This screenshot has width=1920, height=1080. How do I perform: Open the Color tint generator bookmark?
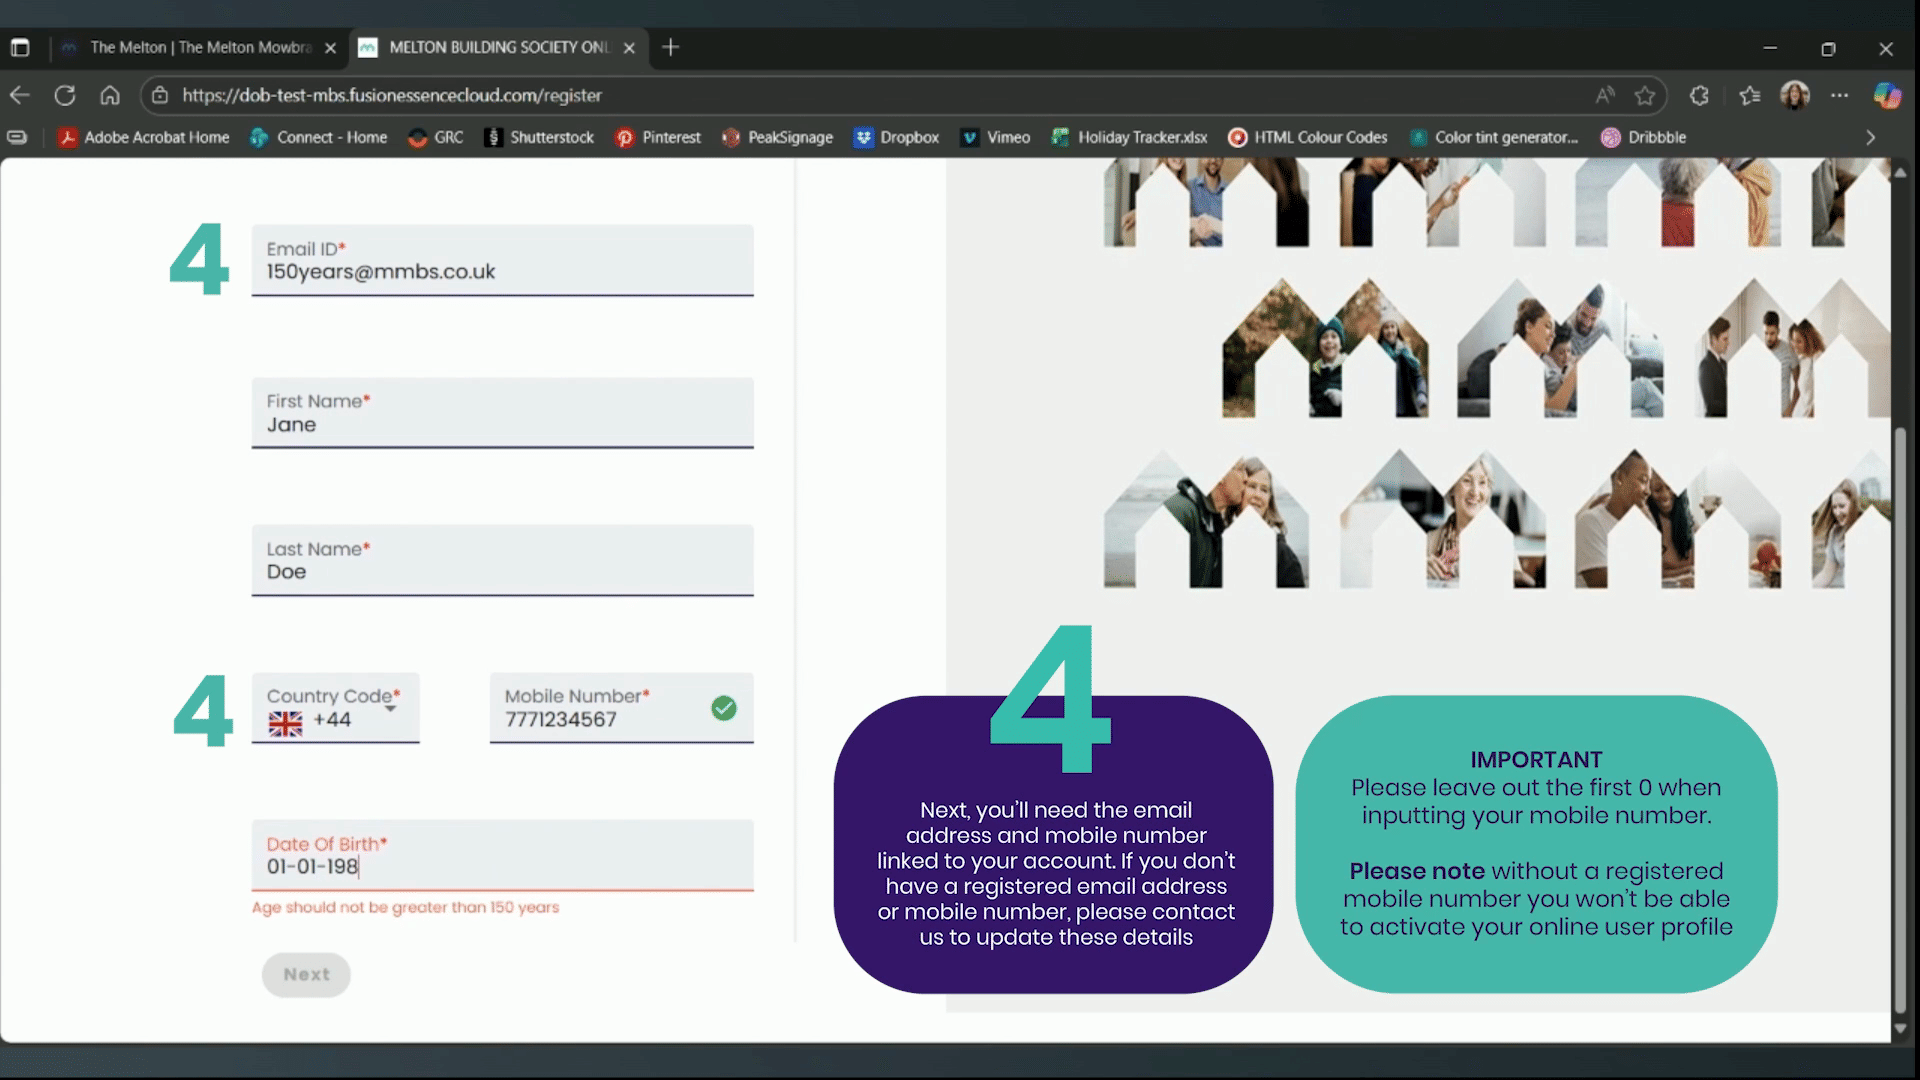1494,137
